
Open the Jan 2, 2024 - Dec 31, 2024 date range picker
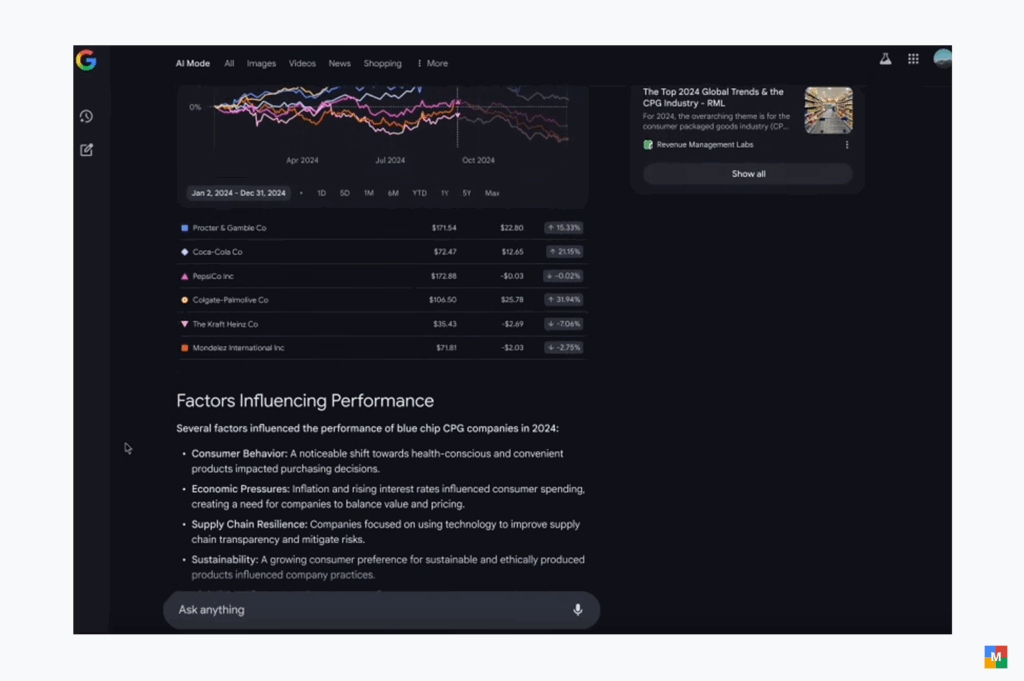pos(238,193)
